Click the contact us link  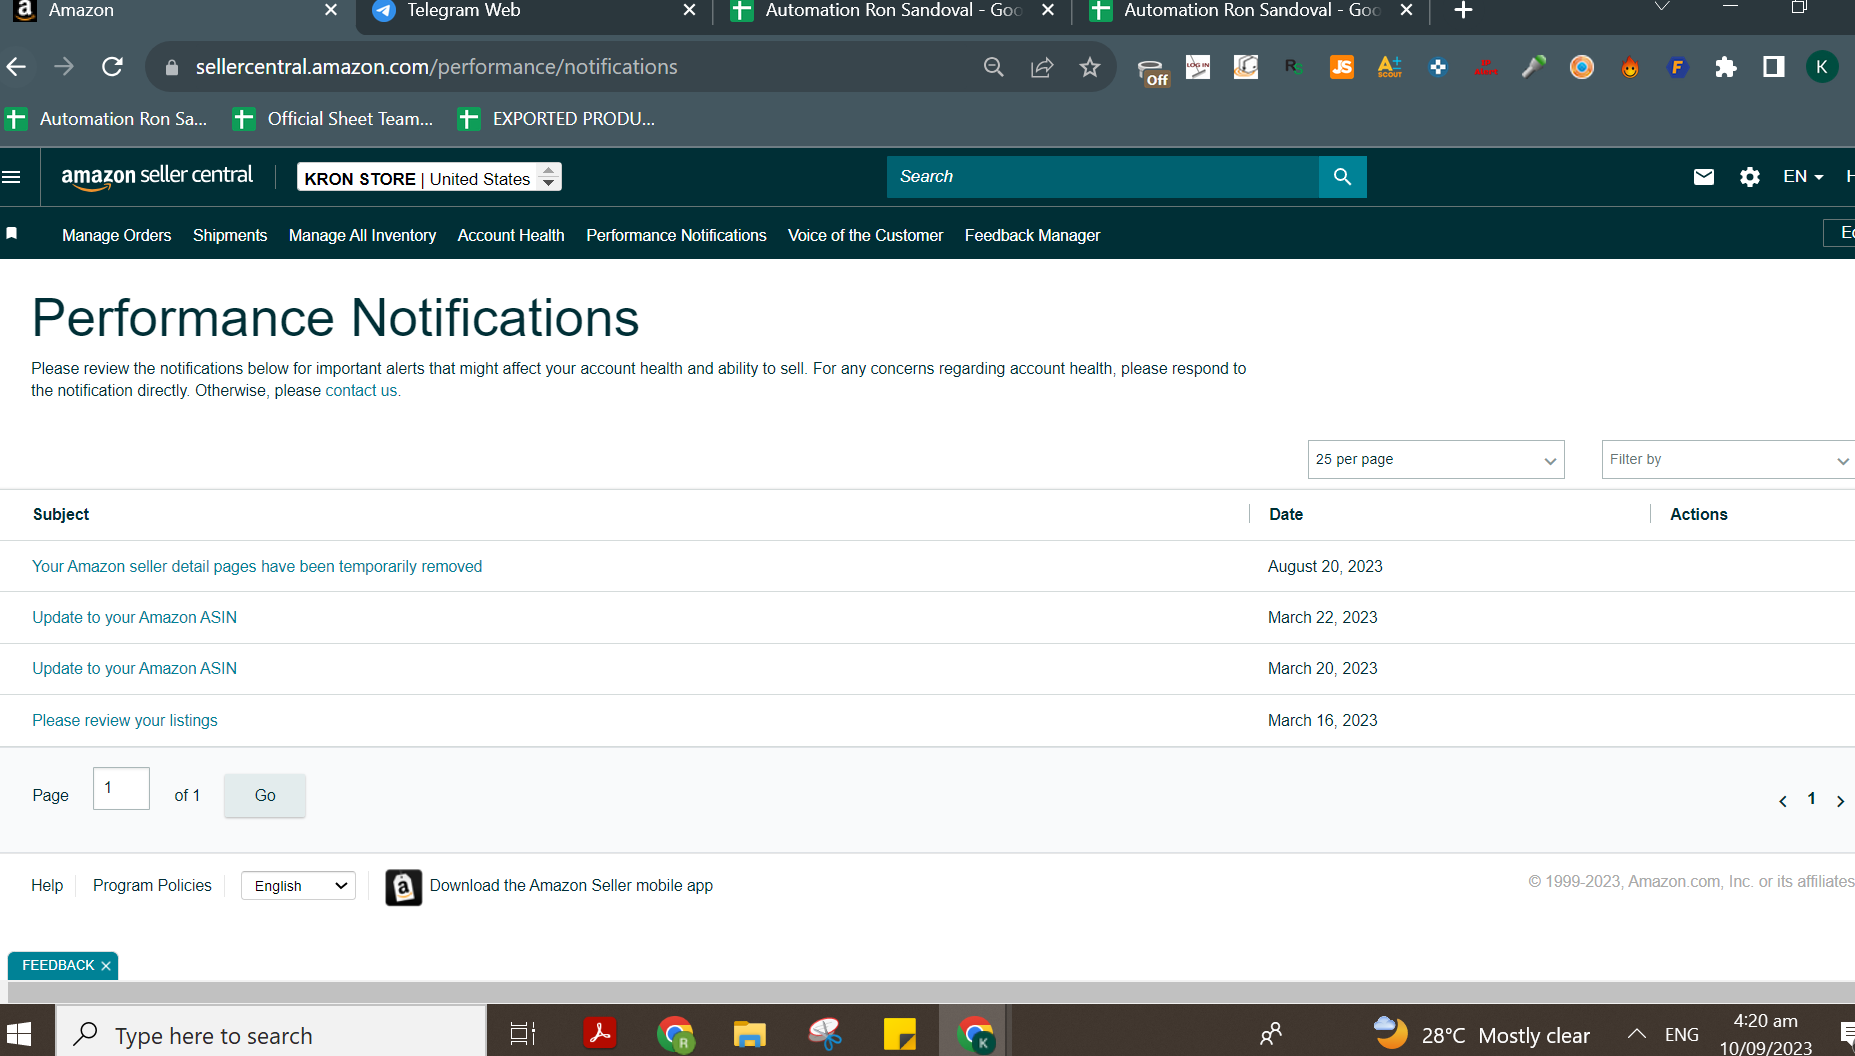coord(361,391)
